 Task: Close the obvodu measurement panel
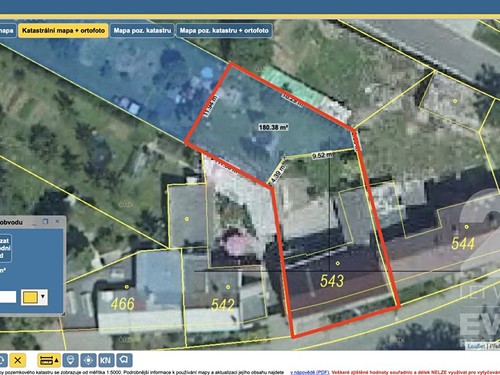point(57,221)
